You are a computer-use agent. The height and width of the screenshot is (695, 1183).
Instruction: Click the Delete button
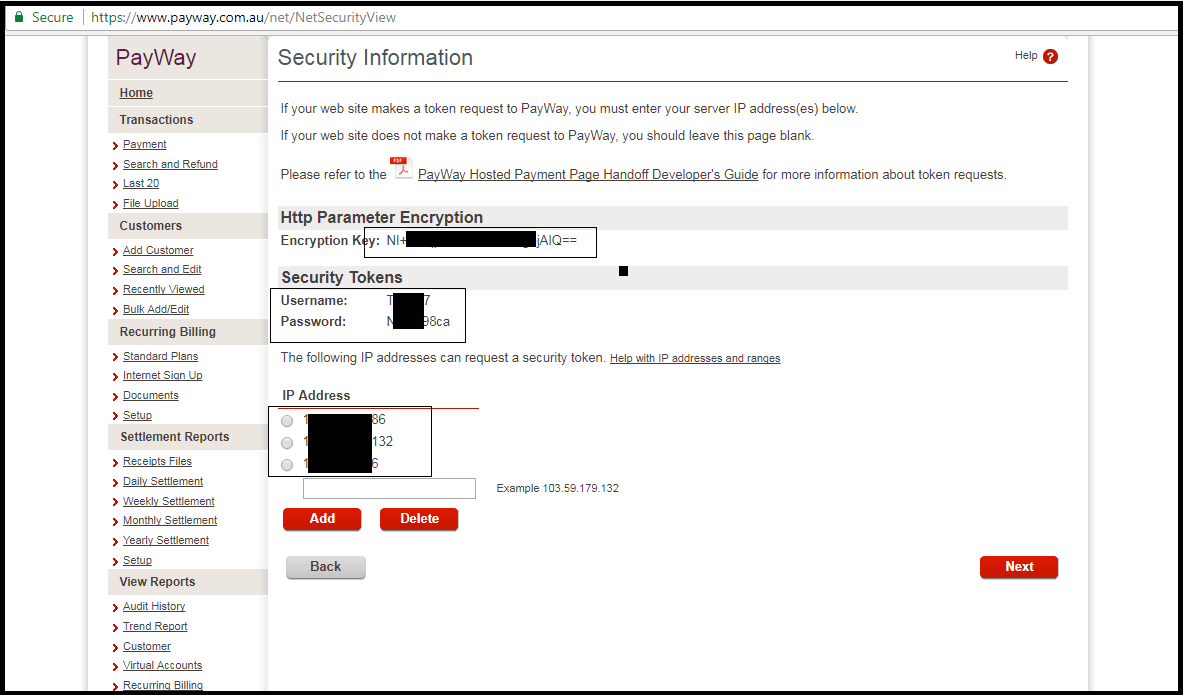pyautogui.click(x=418, y=519)
